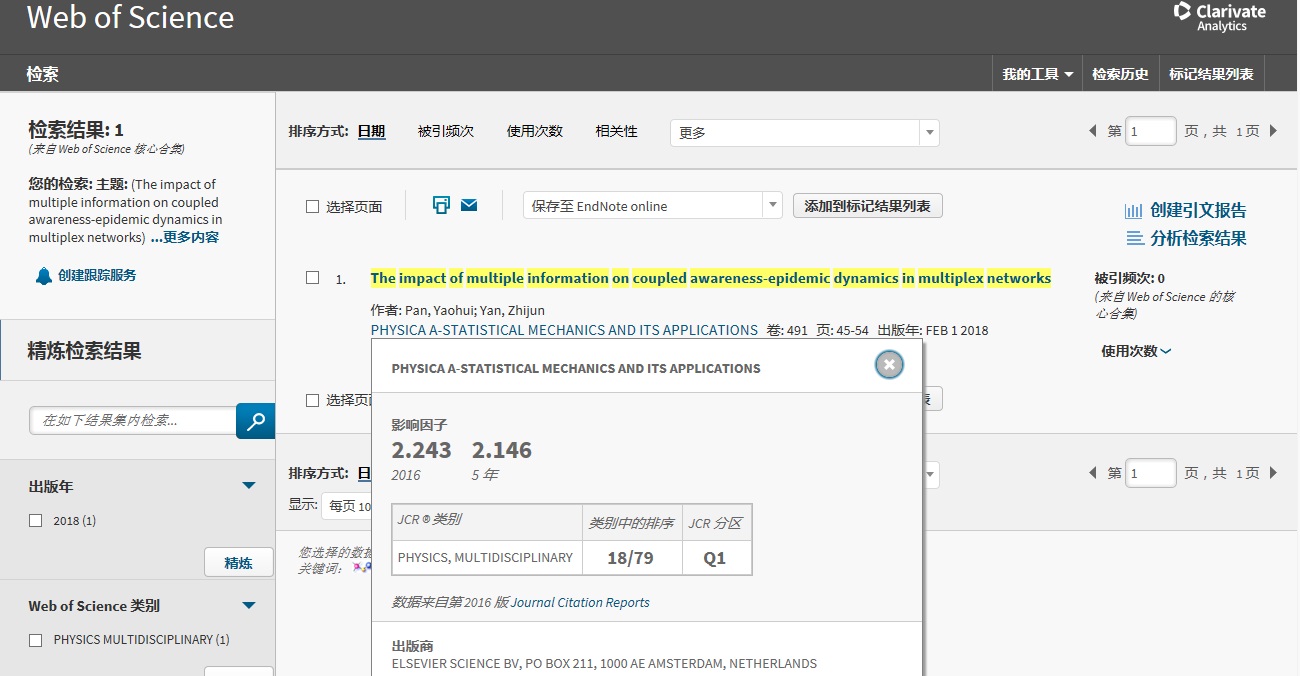
Task: Open the 保存至 EndNote online dropdown
Action: (x=652, y=206)
